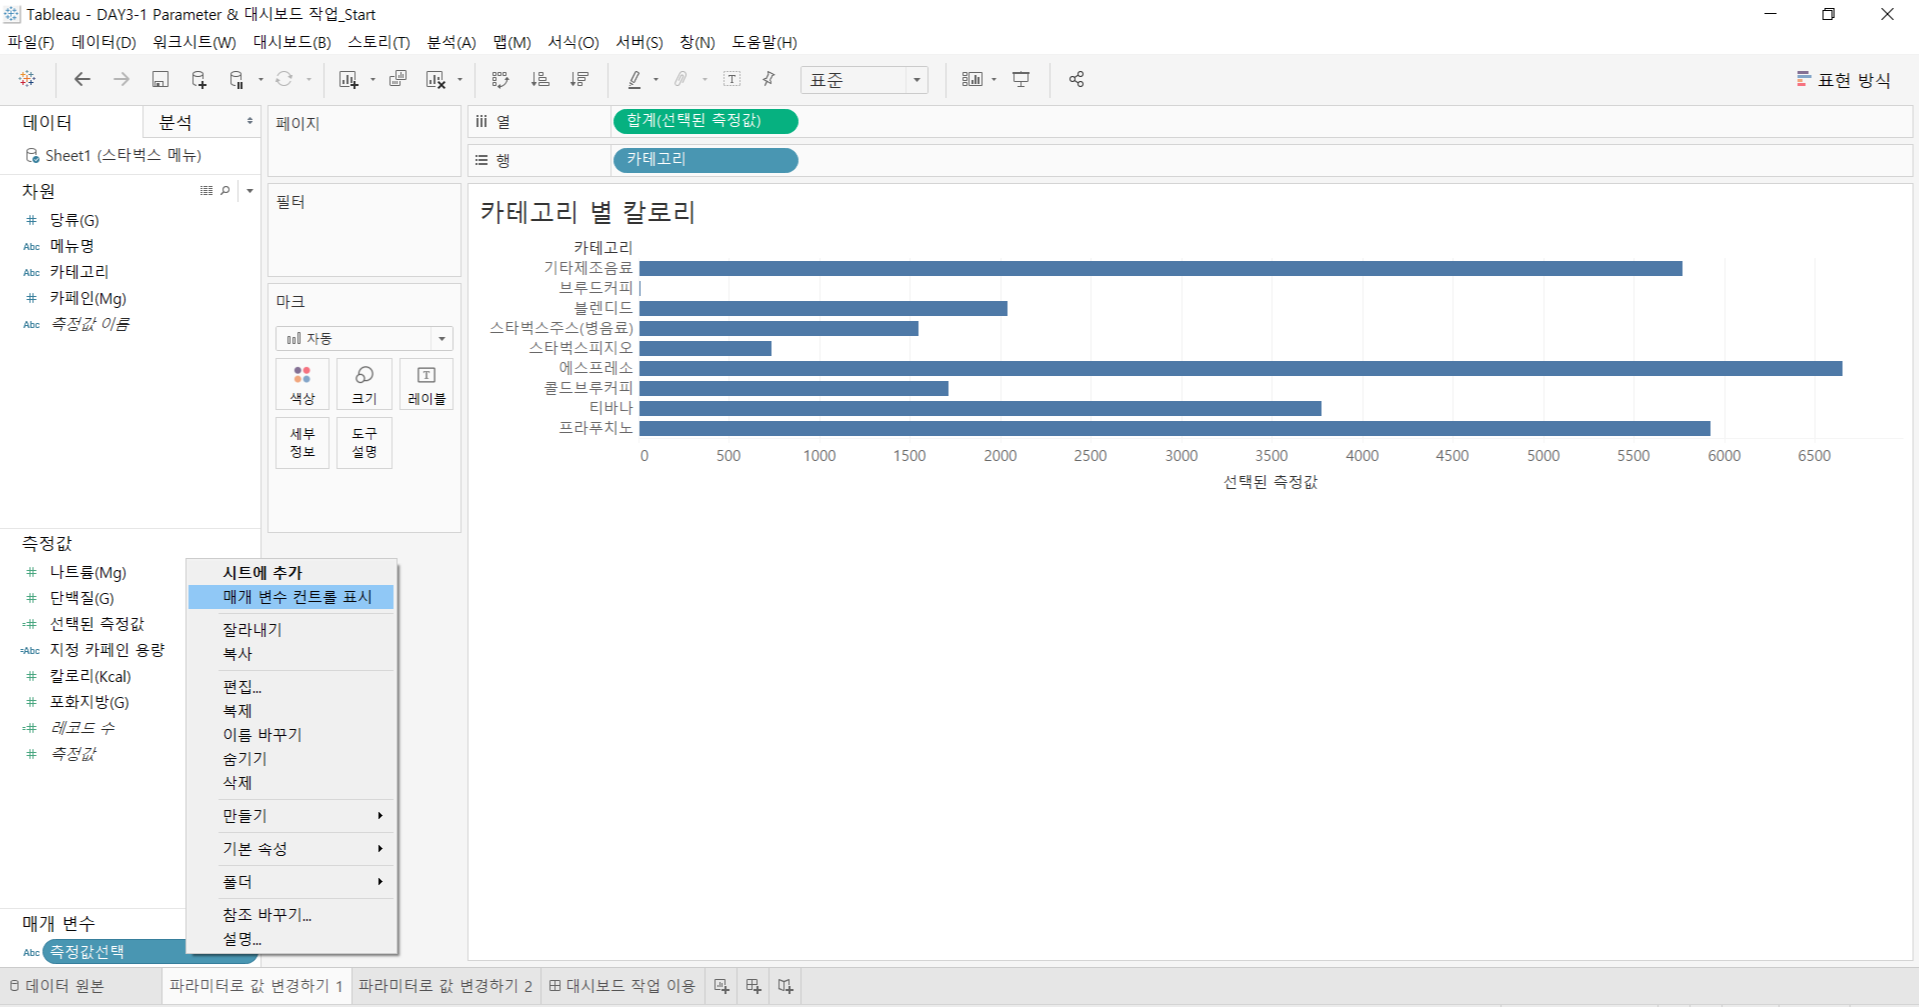Click the refresh run update icon
1919x1007 pixels.
pyautogui.click(x=284, y=79)
